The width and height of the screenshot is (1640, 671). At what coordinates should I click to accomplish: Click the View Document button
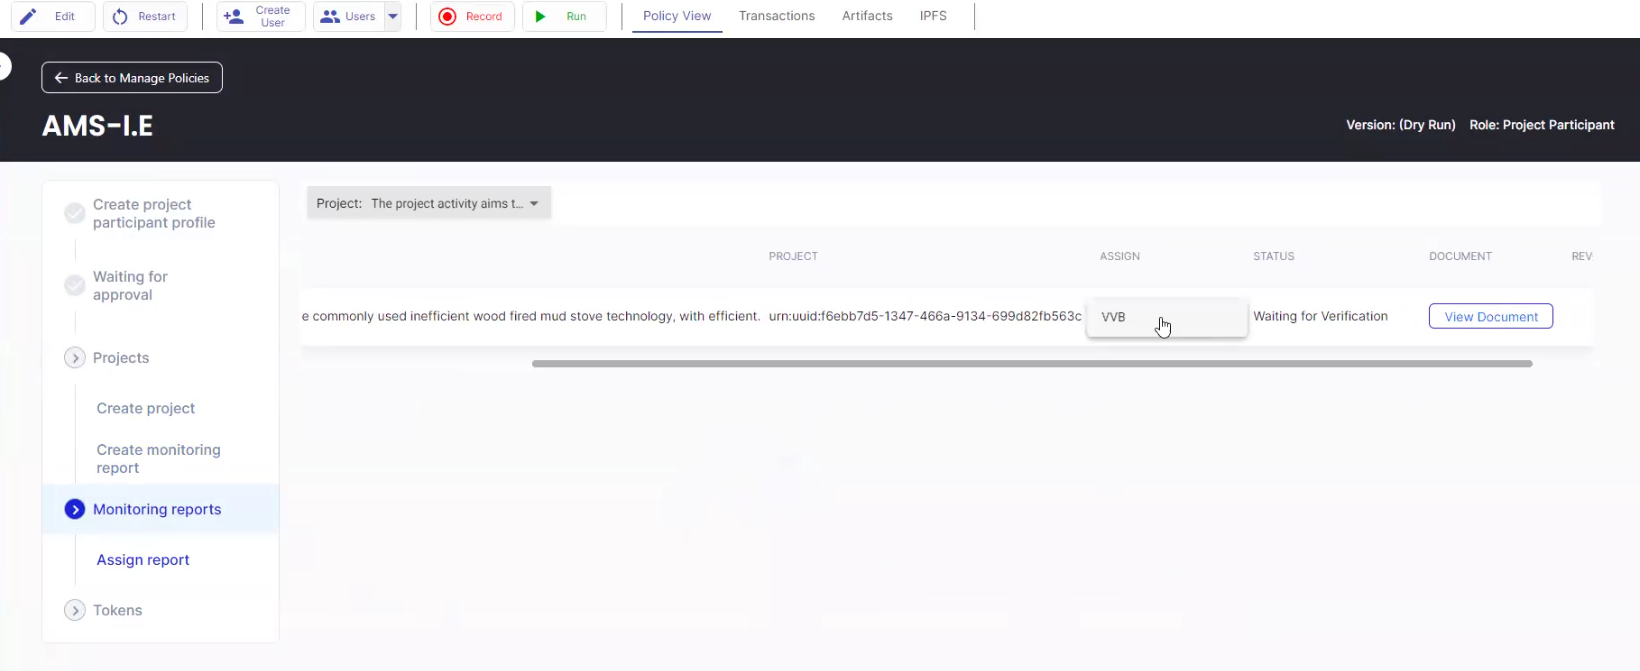[1490, 316]
